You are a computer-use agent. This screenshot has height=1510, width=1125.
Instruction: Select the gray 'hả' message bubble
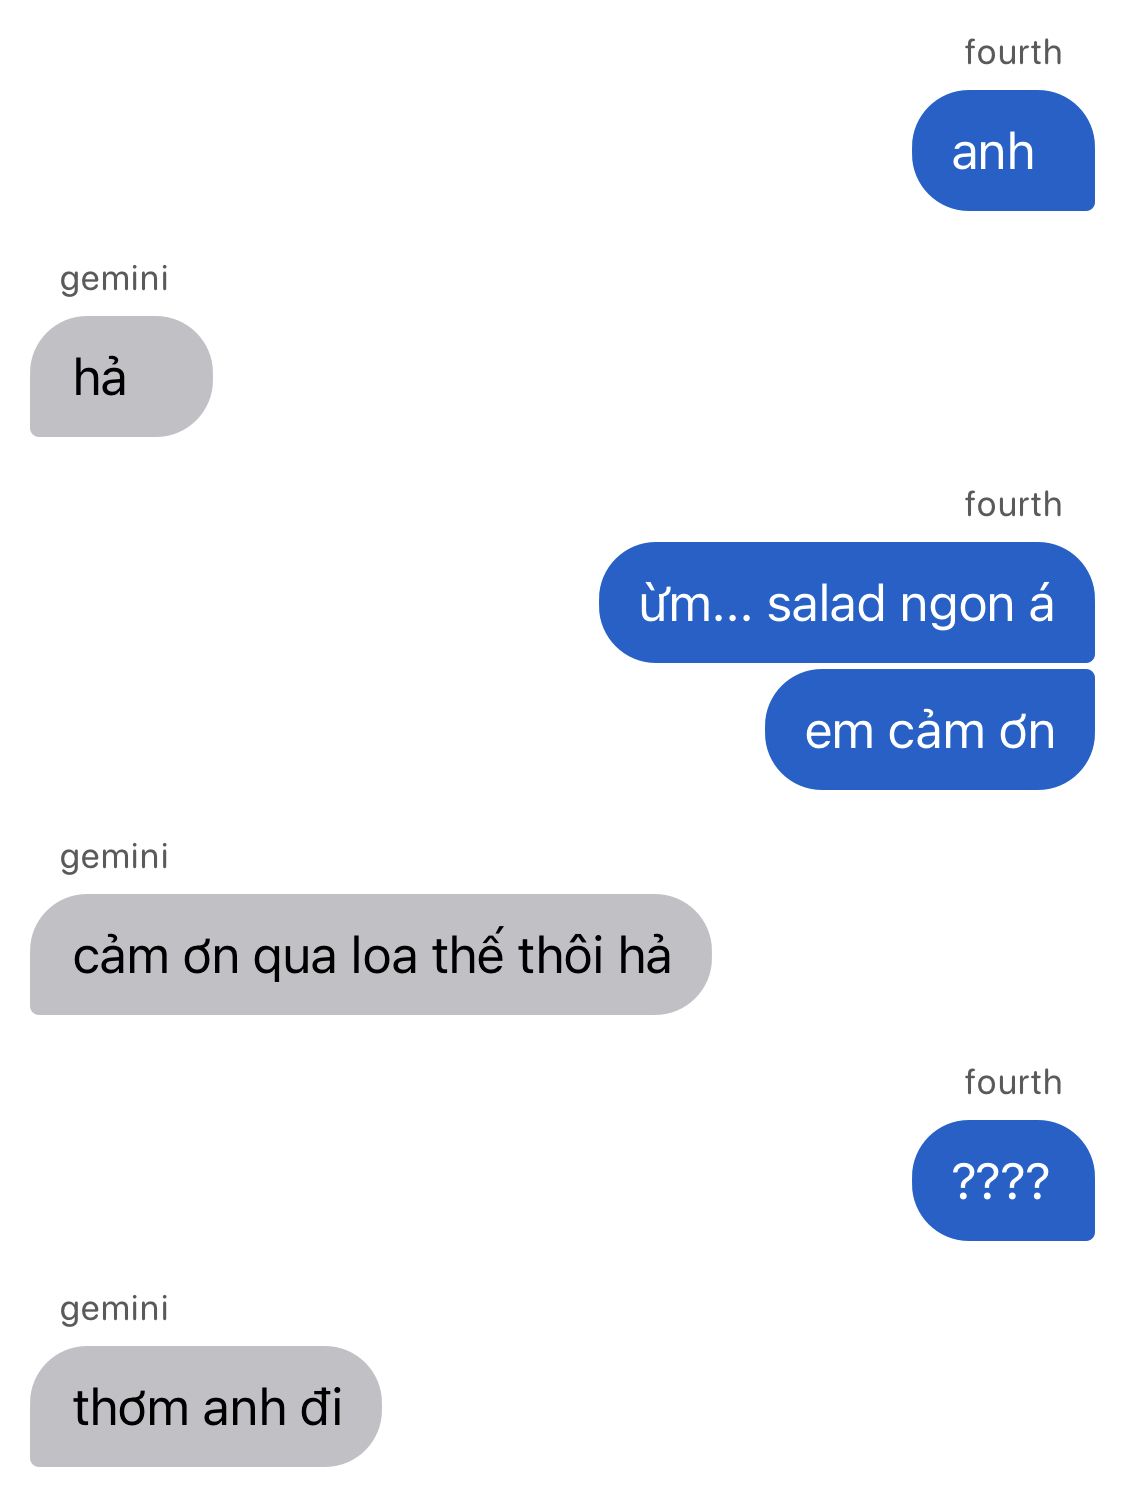[x=121, y=377]
